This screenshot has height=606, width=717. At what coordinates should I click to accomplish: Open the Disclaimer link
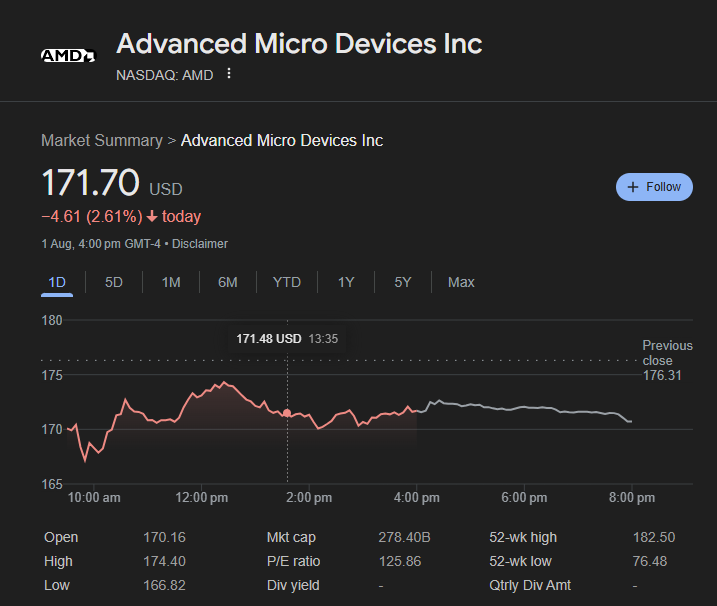point(200,244)
